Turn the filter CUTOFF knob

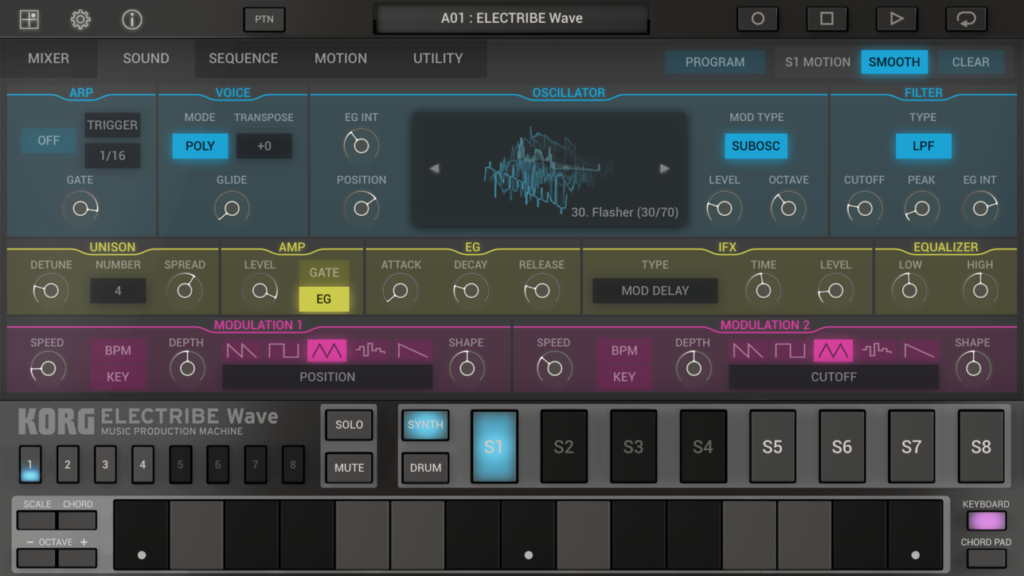[x=863, y=207]
